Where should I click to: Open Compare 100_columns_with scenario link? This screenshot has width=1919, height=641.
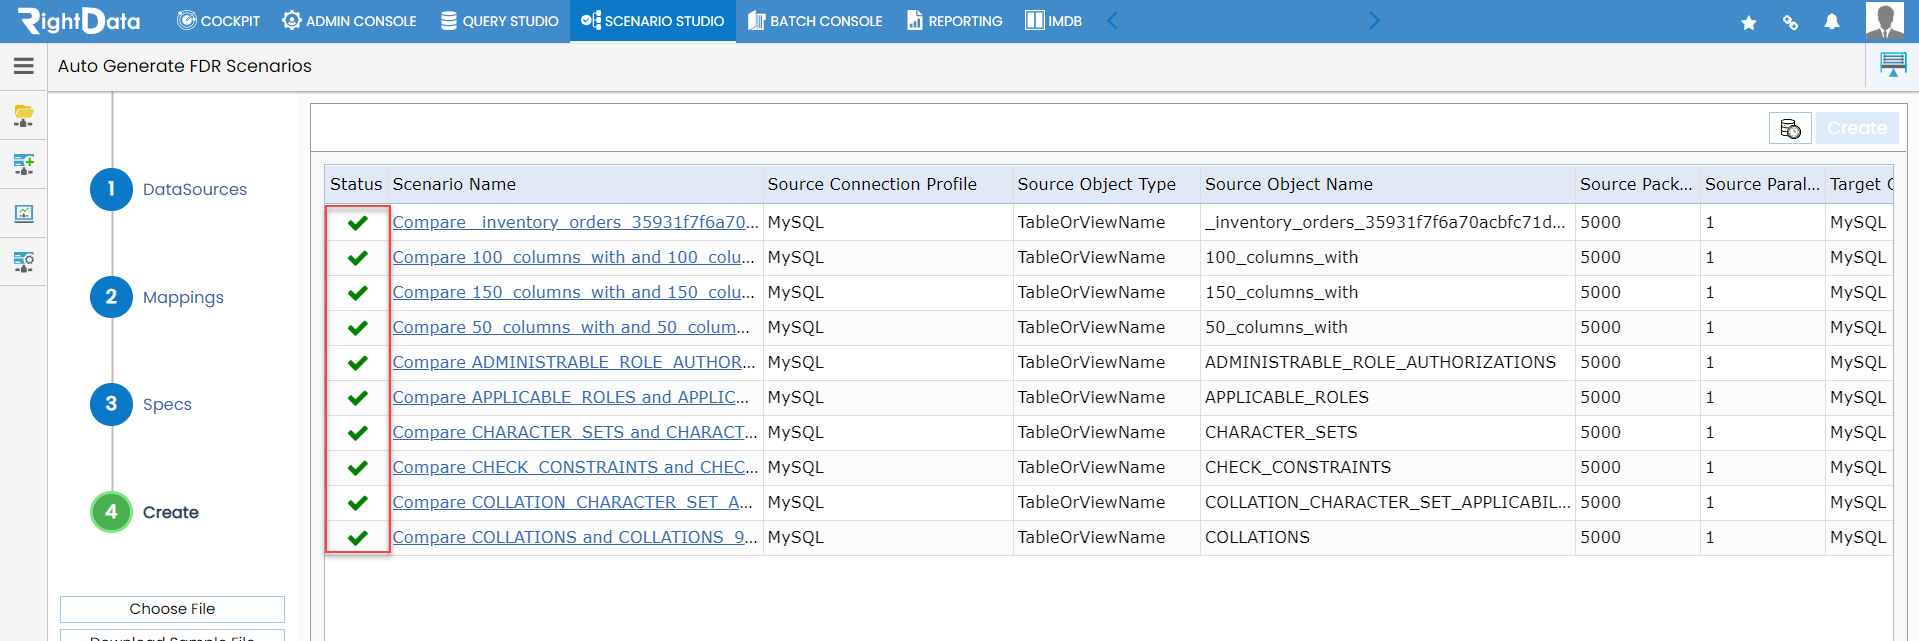pos(573,257)
